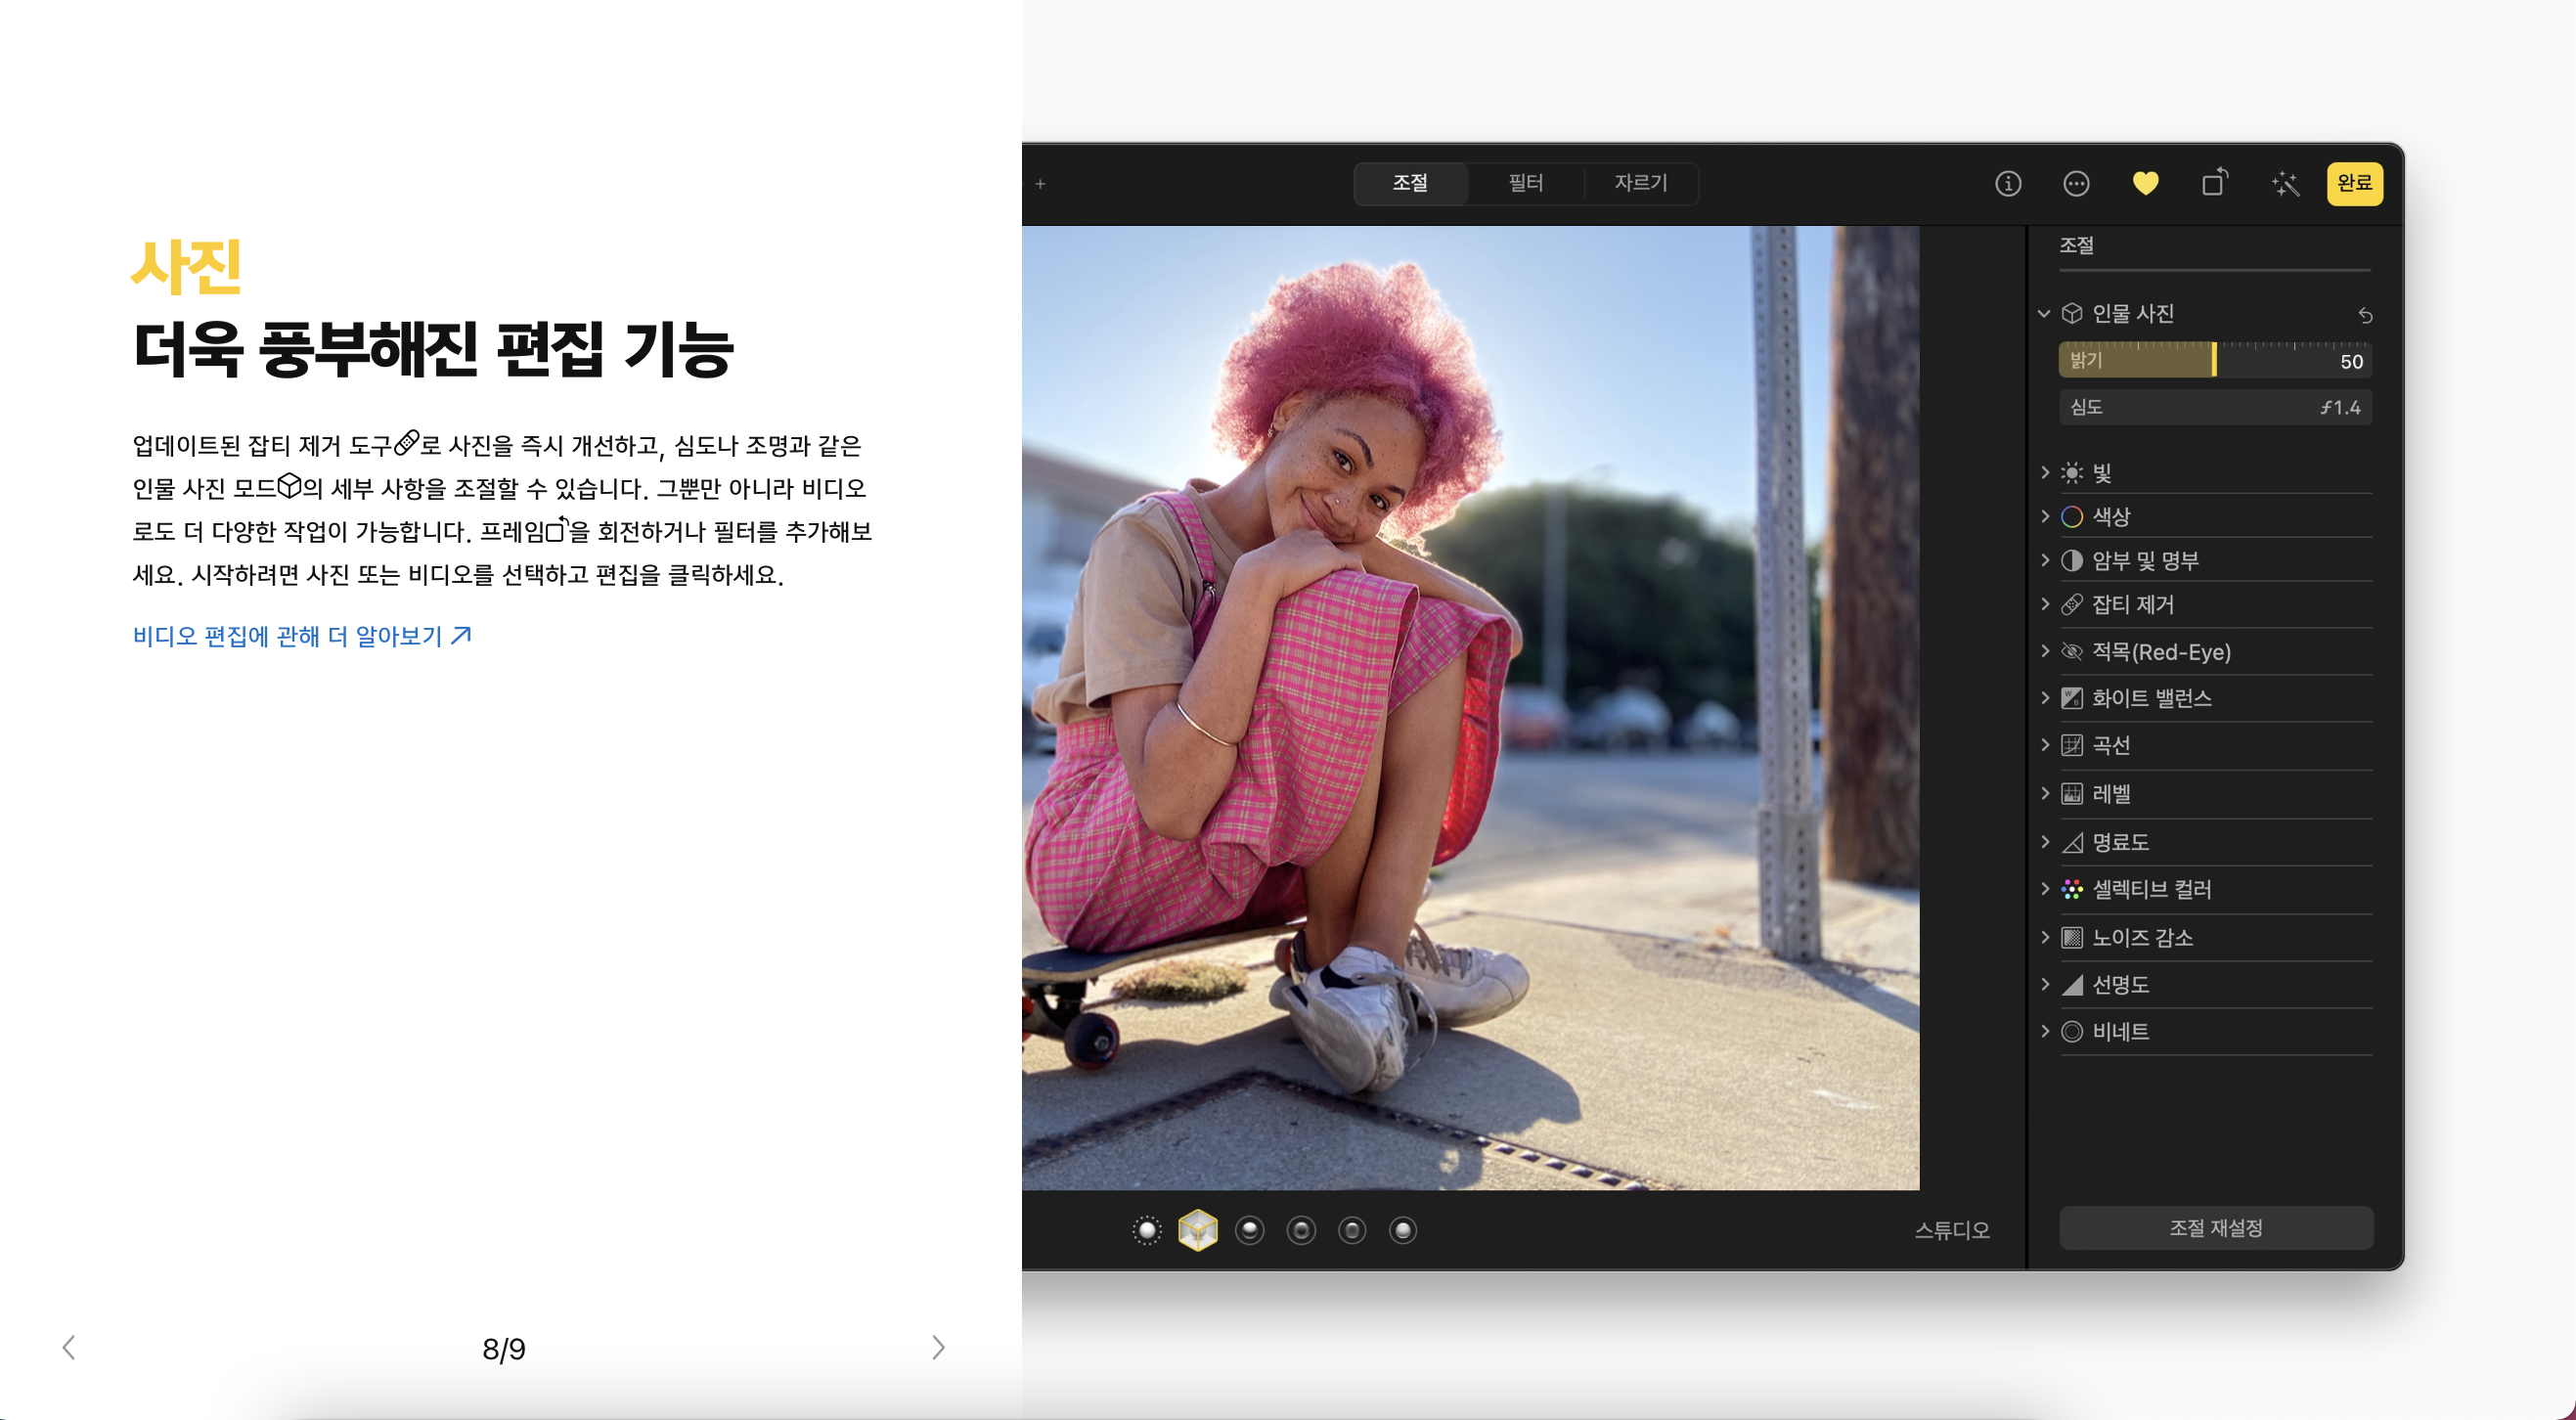Switch to the 자르기 tab
2576x1420 pixels.
point(1640,183)
